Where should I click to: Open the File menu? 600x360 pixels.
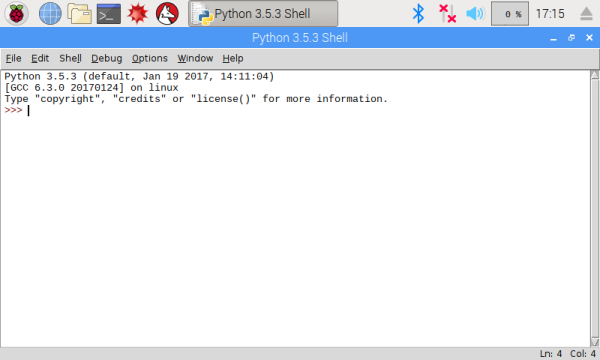click(13, 58)
